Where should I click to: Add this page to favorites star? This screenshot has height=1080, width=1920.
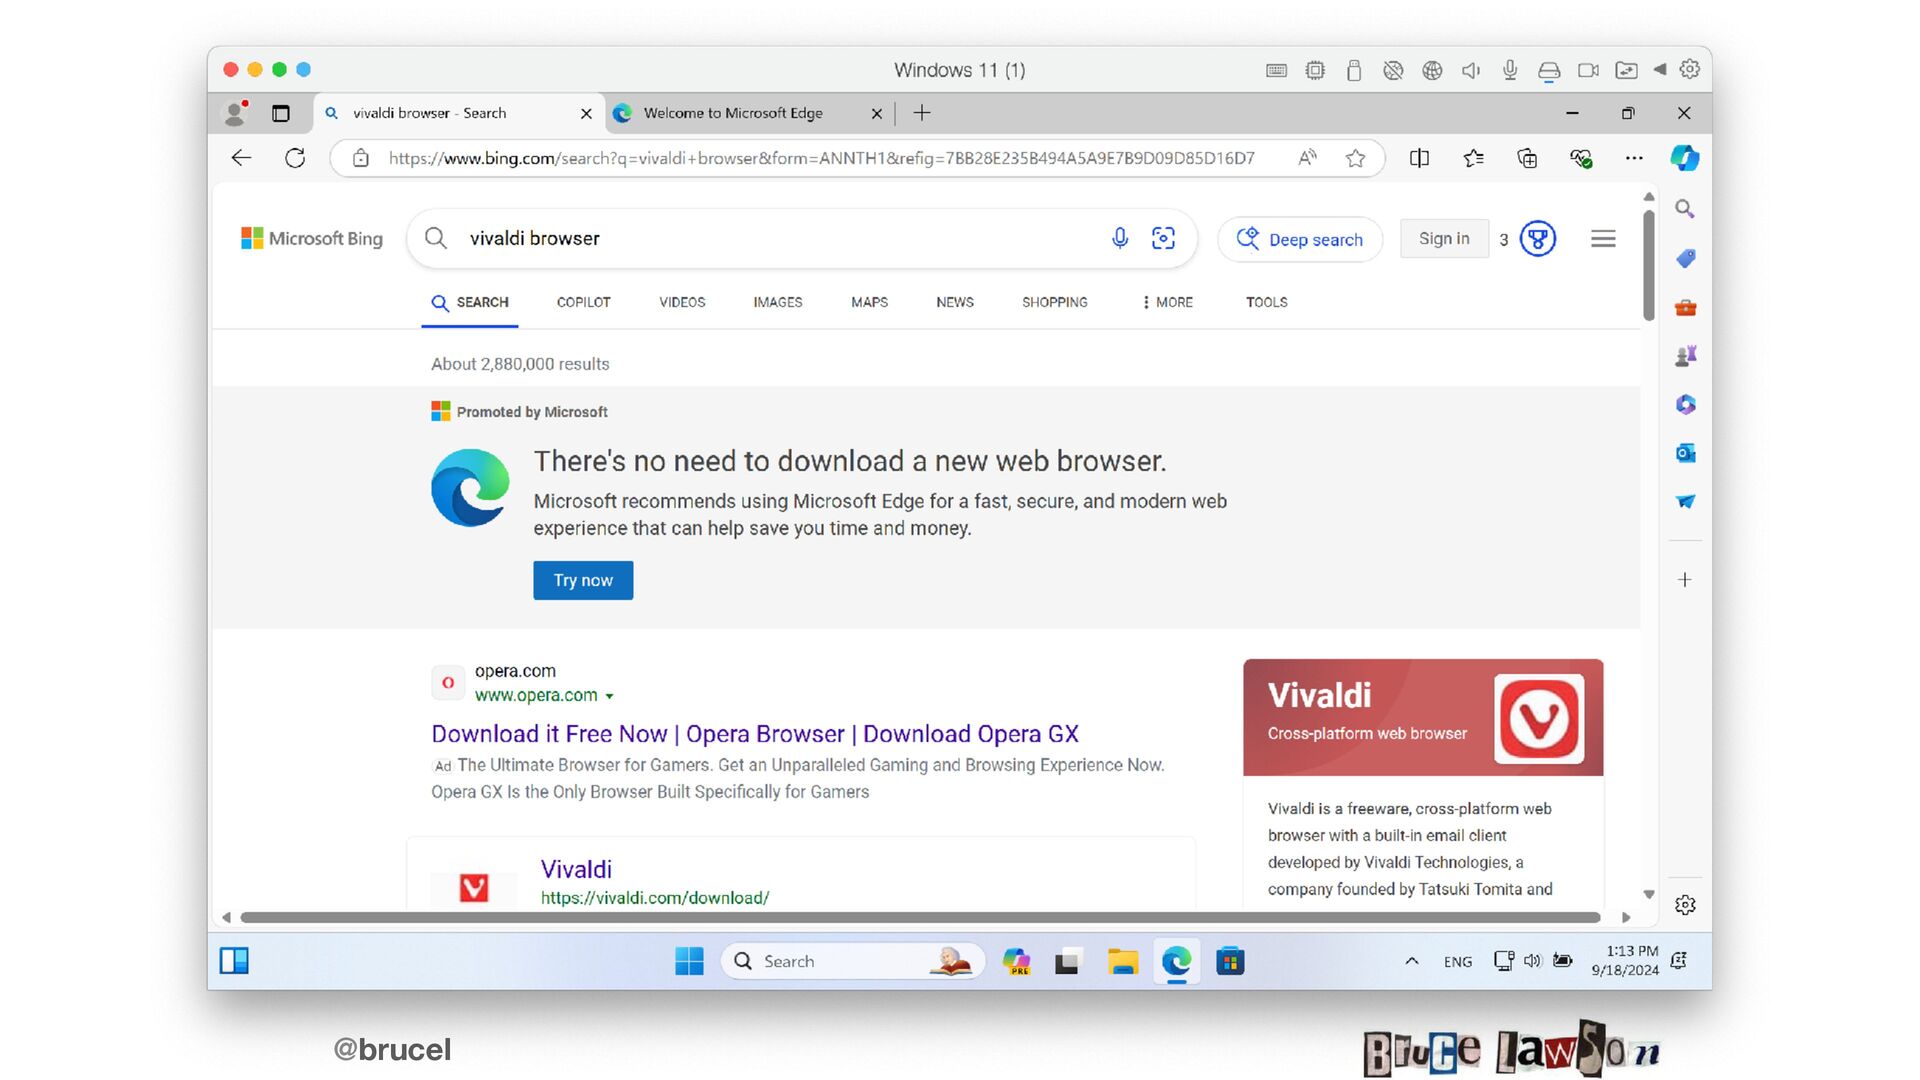(x=1355, y=158)
